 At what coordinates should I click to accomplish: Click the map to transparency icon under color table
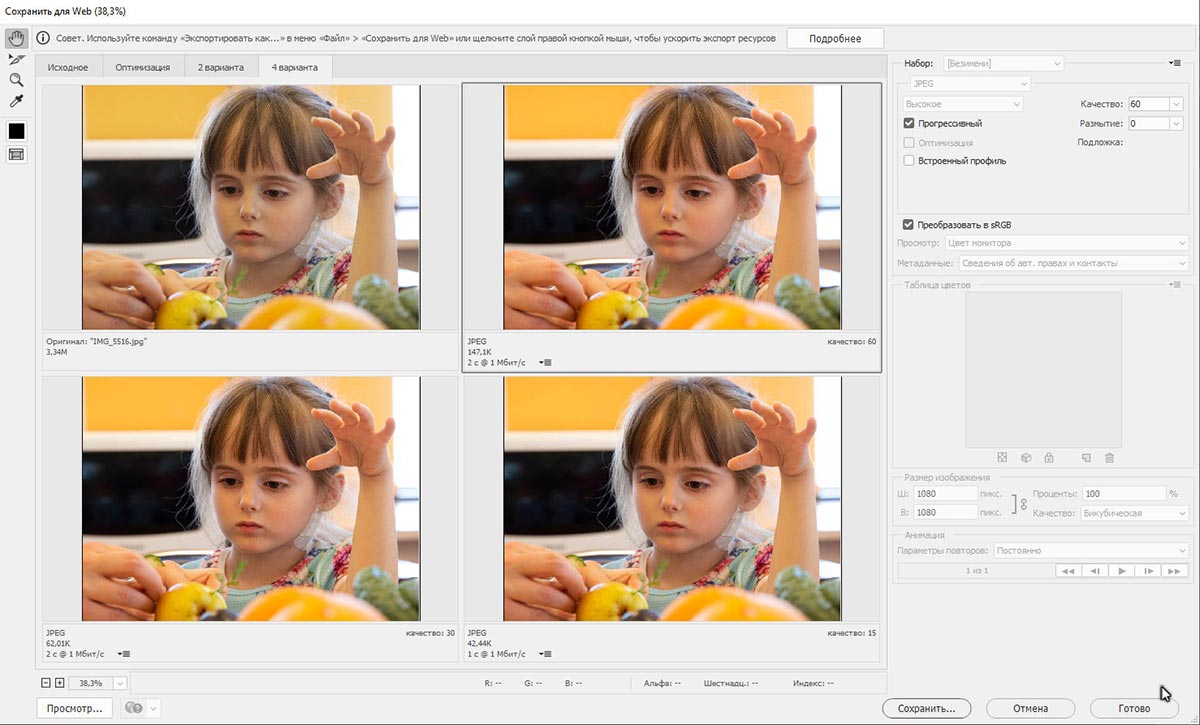(1002, 458)
